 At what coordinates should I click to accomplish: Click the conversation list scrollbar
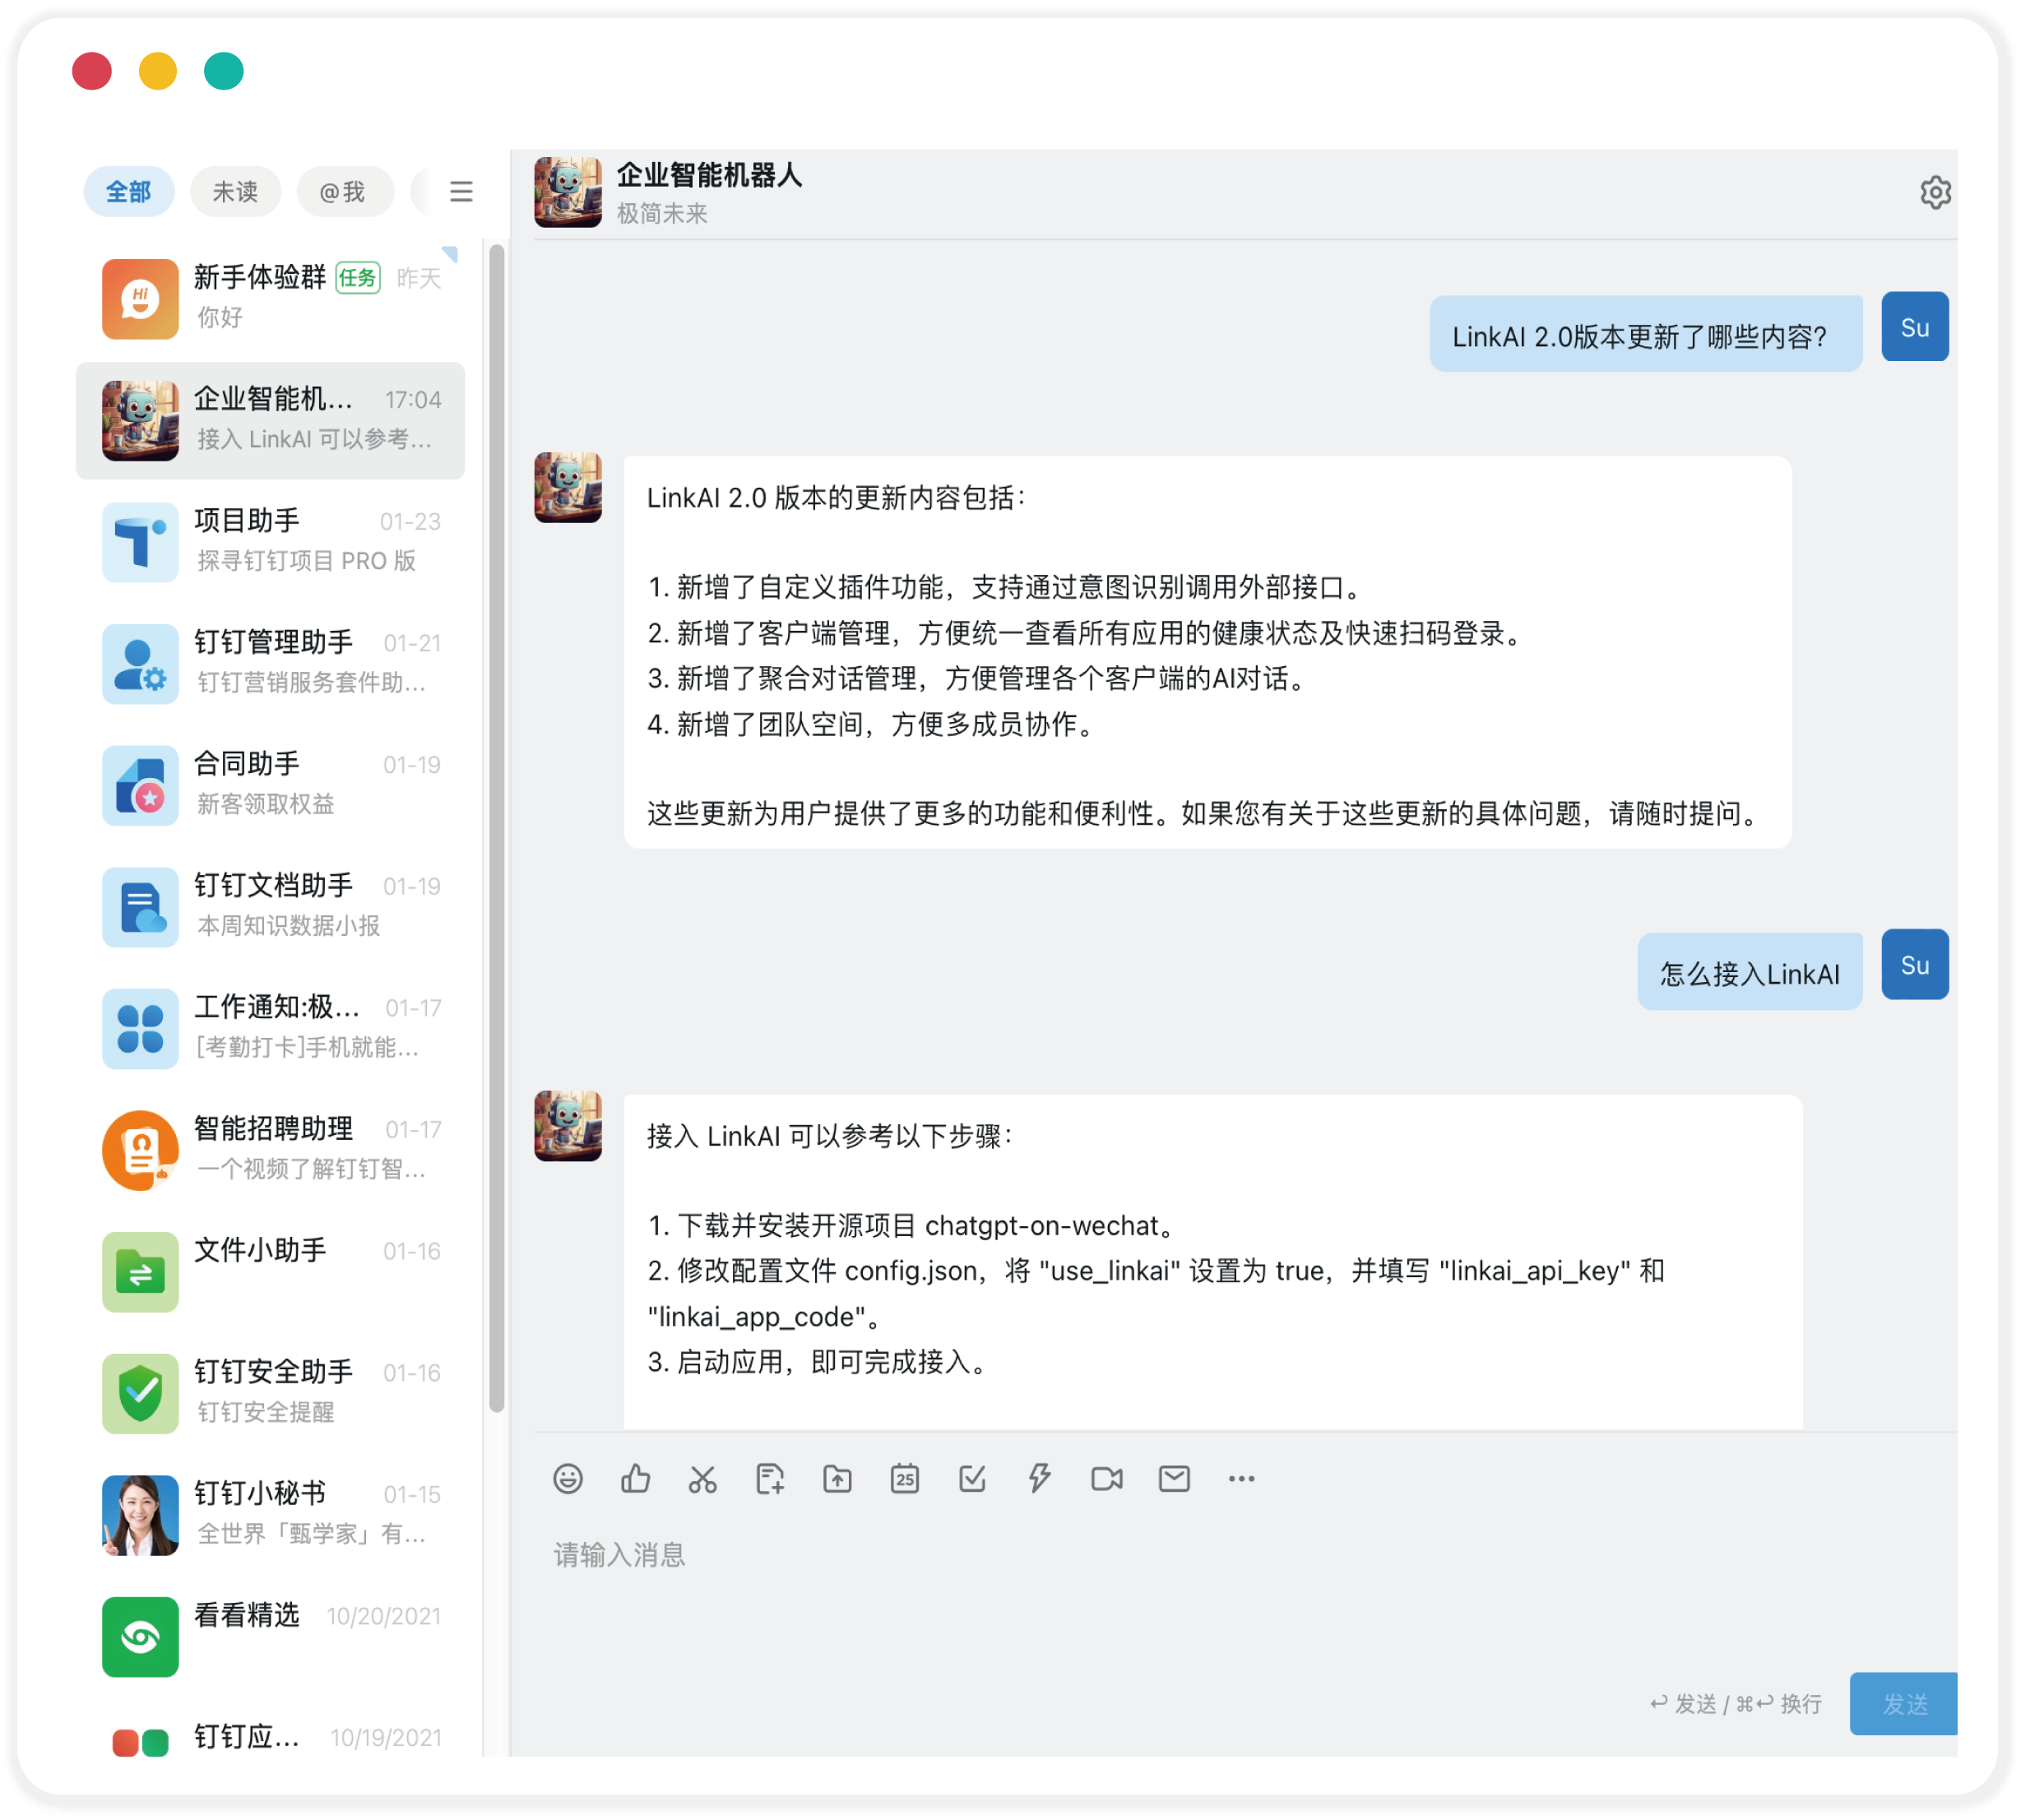(496, 830)
